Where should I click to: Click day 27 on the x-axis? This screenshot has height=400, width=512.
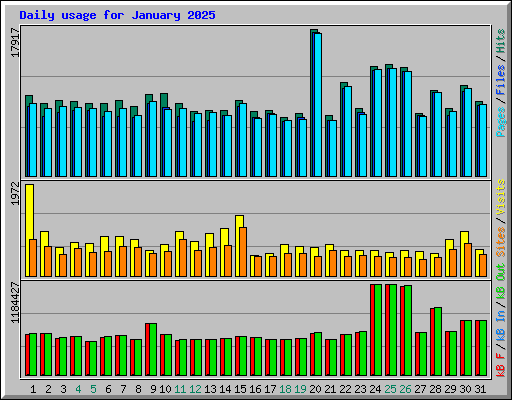tap(420, 389)
